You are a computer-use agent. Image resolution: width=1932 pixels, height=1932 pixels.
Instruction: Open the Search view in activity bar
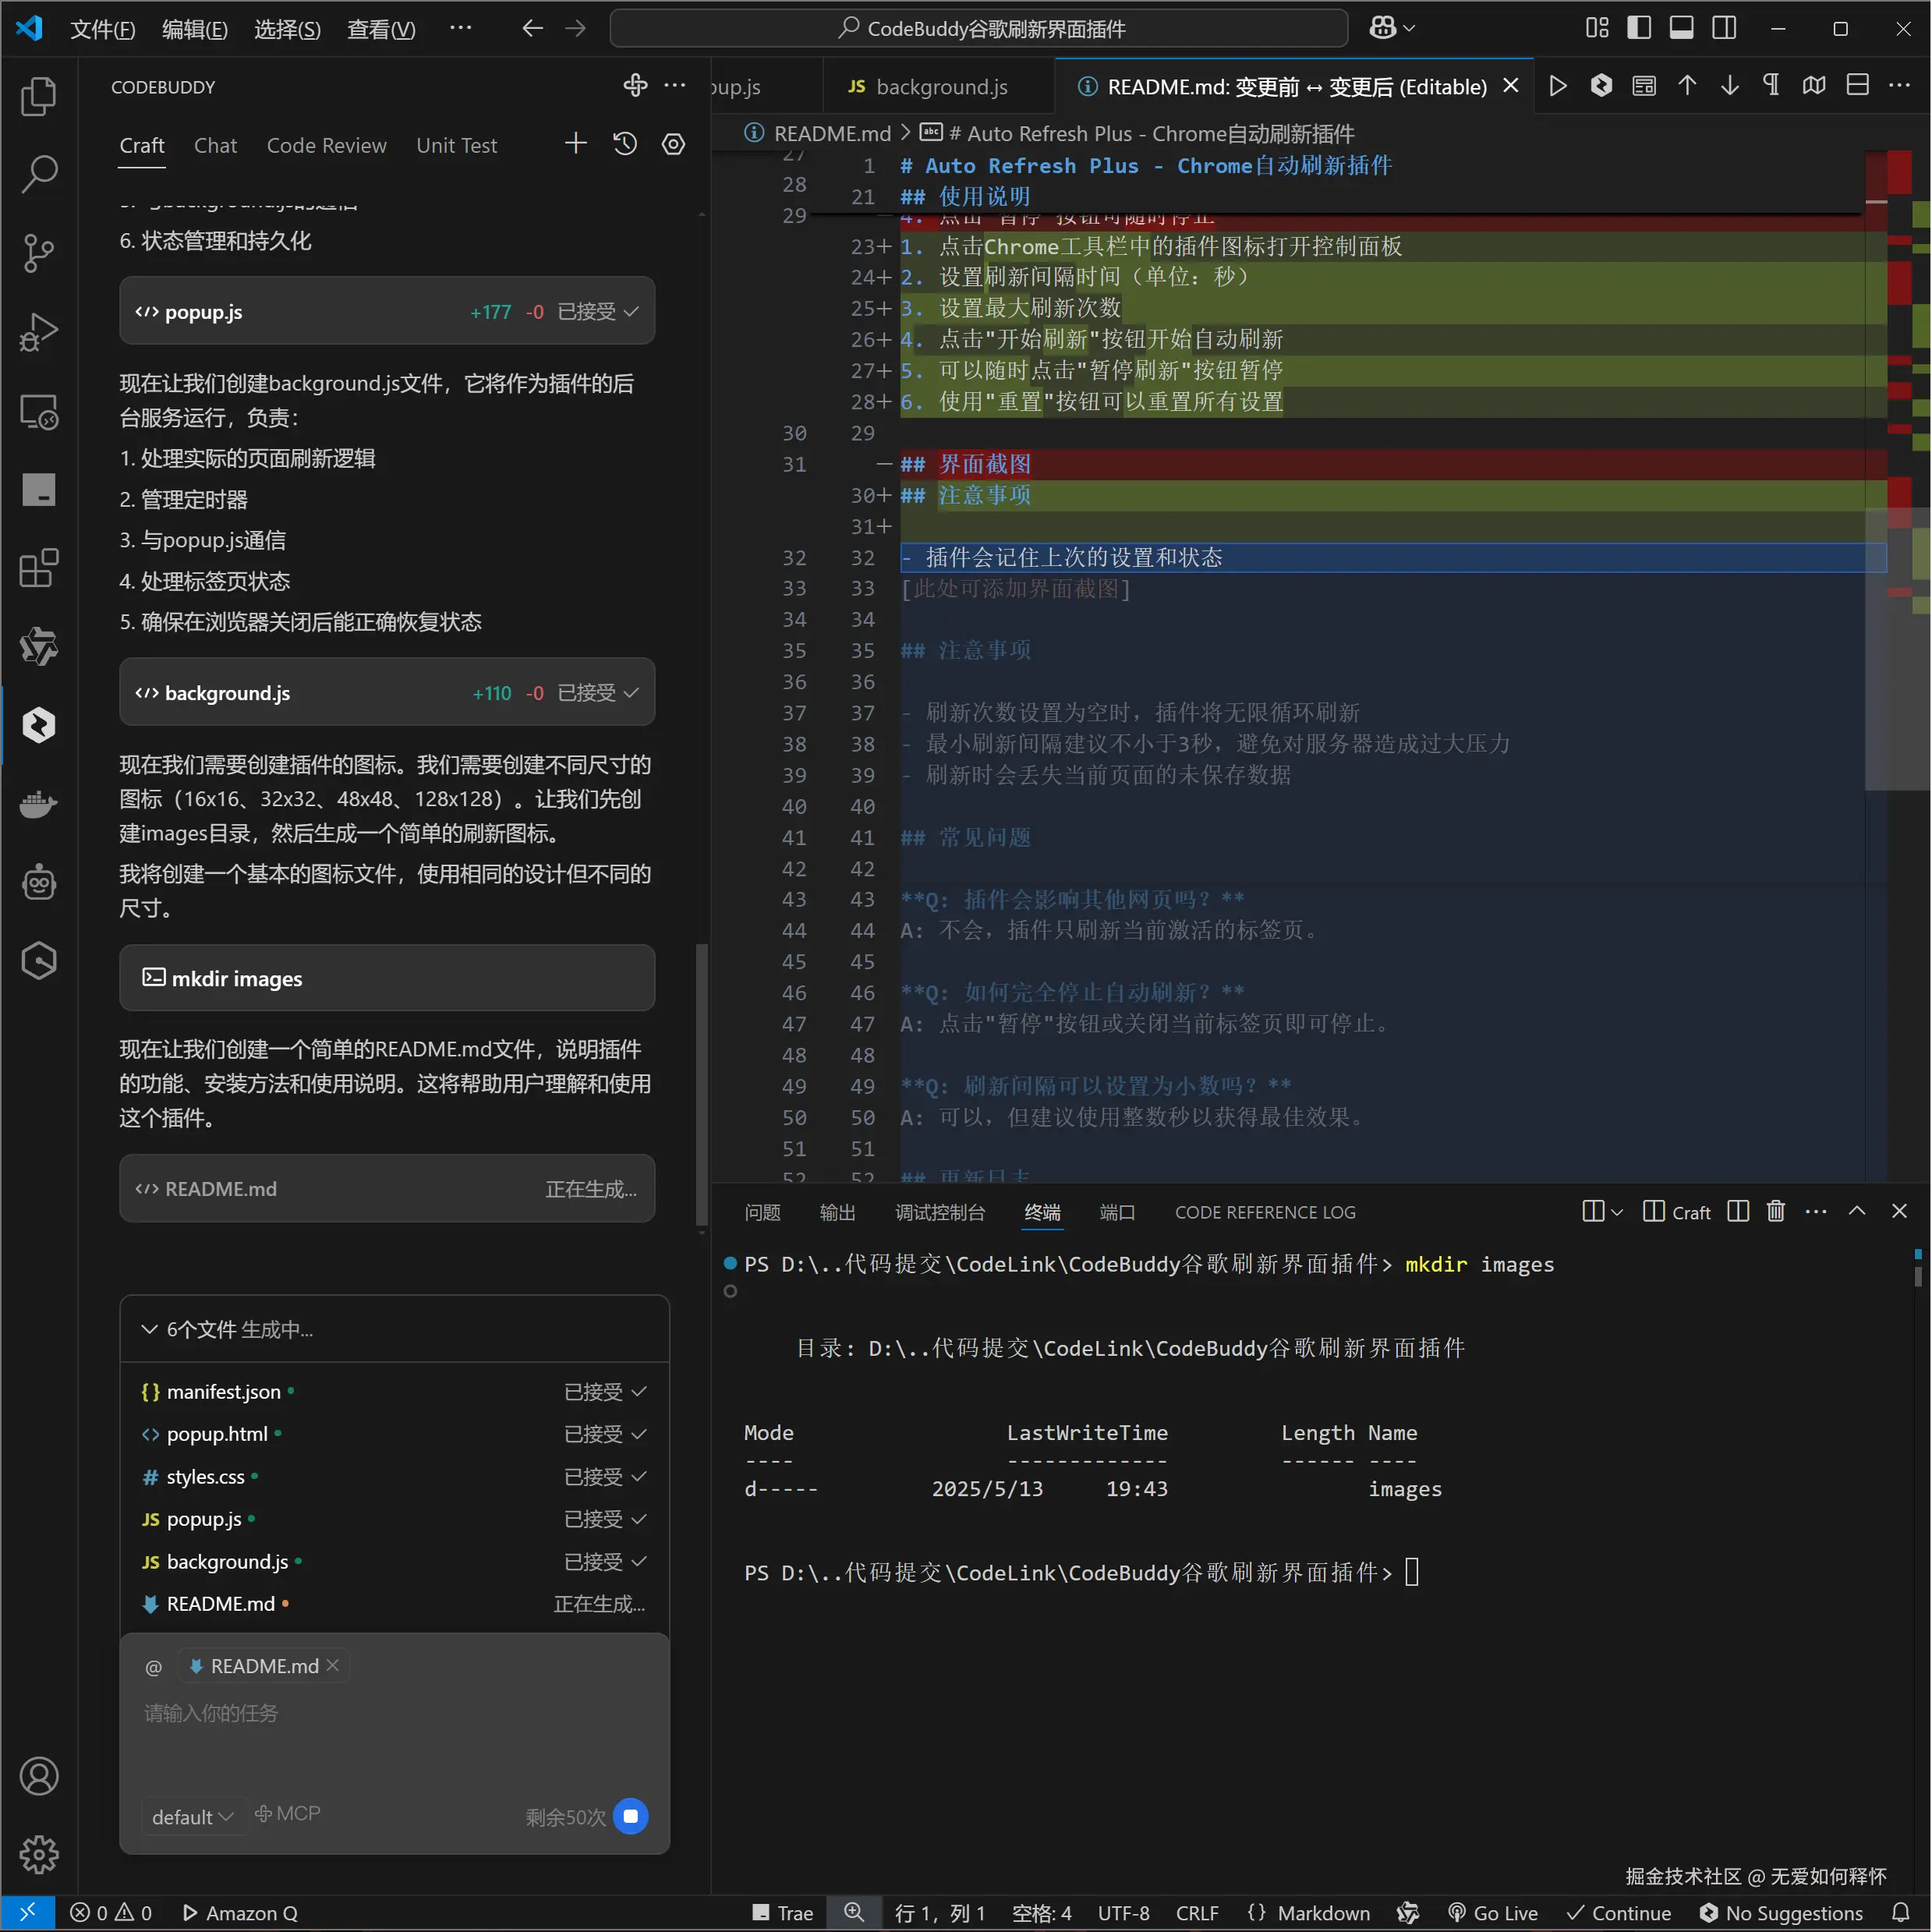coord(39,173)
